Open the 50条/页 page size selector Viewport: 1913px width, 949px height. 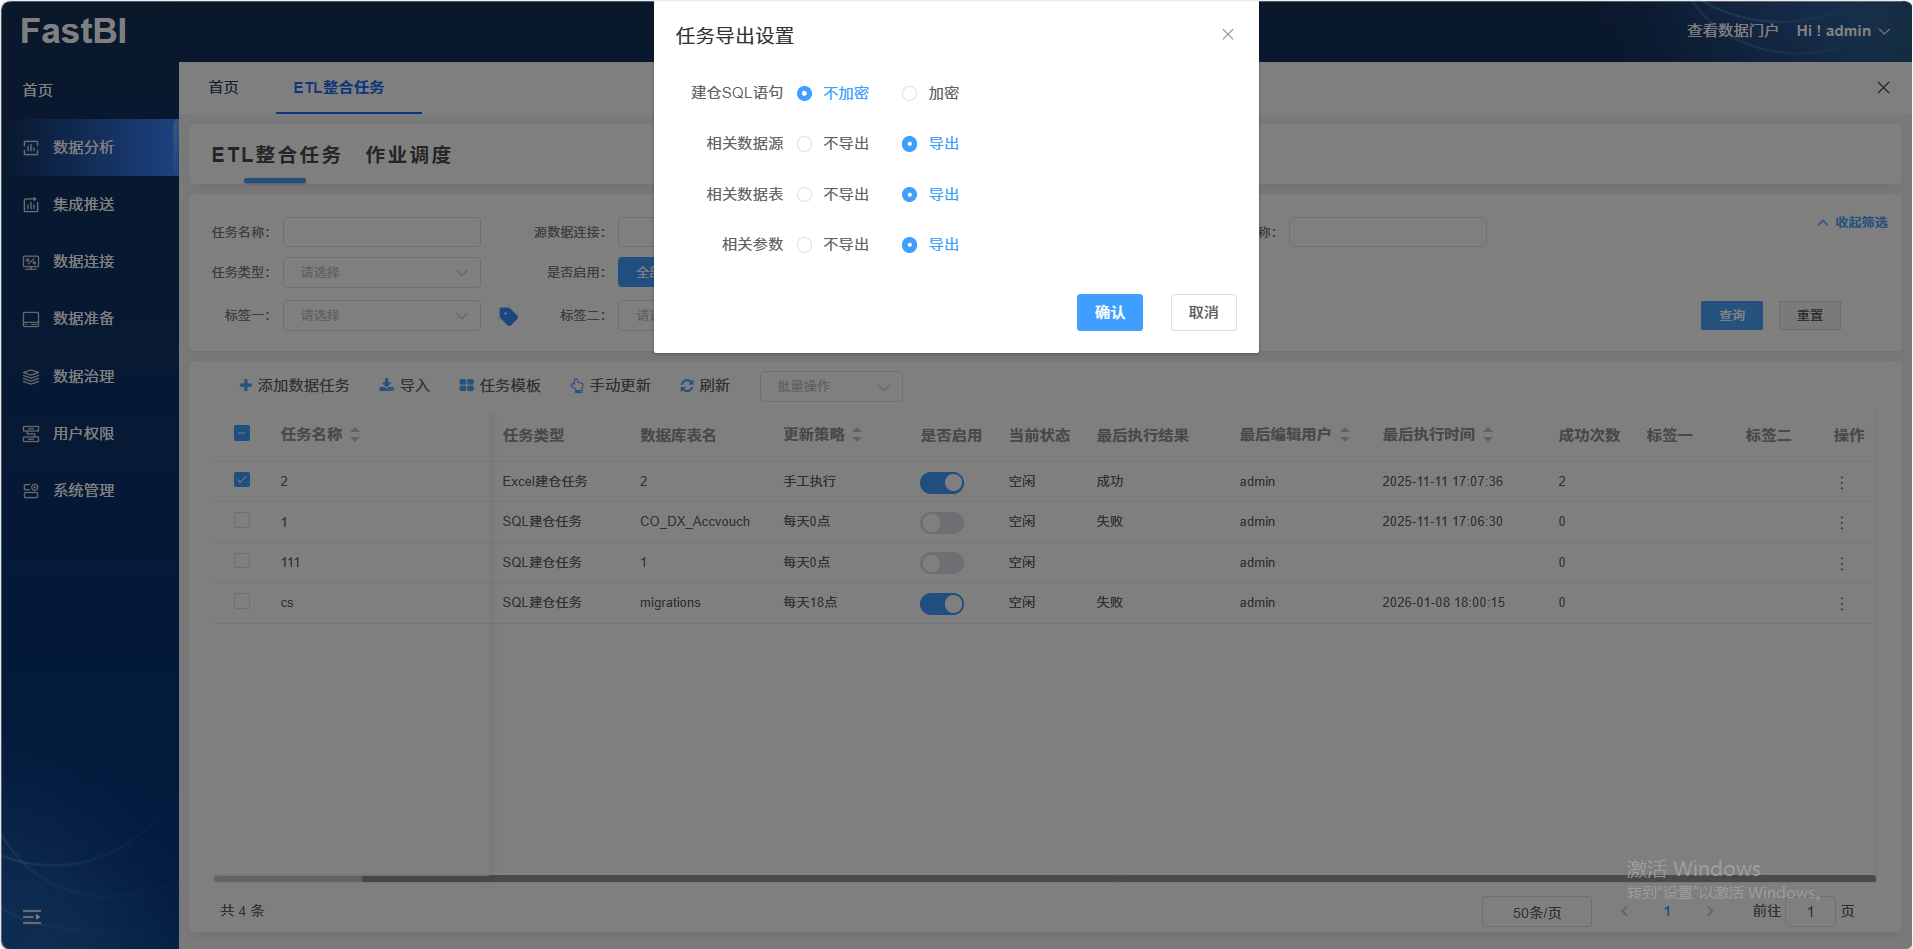1536,912
